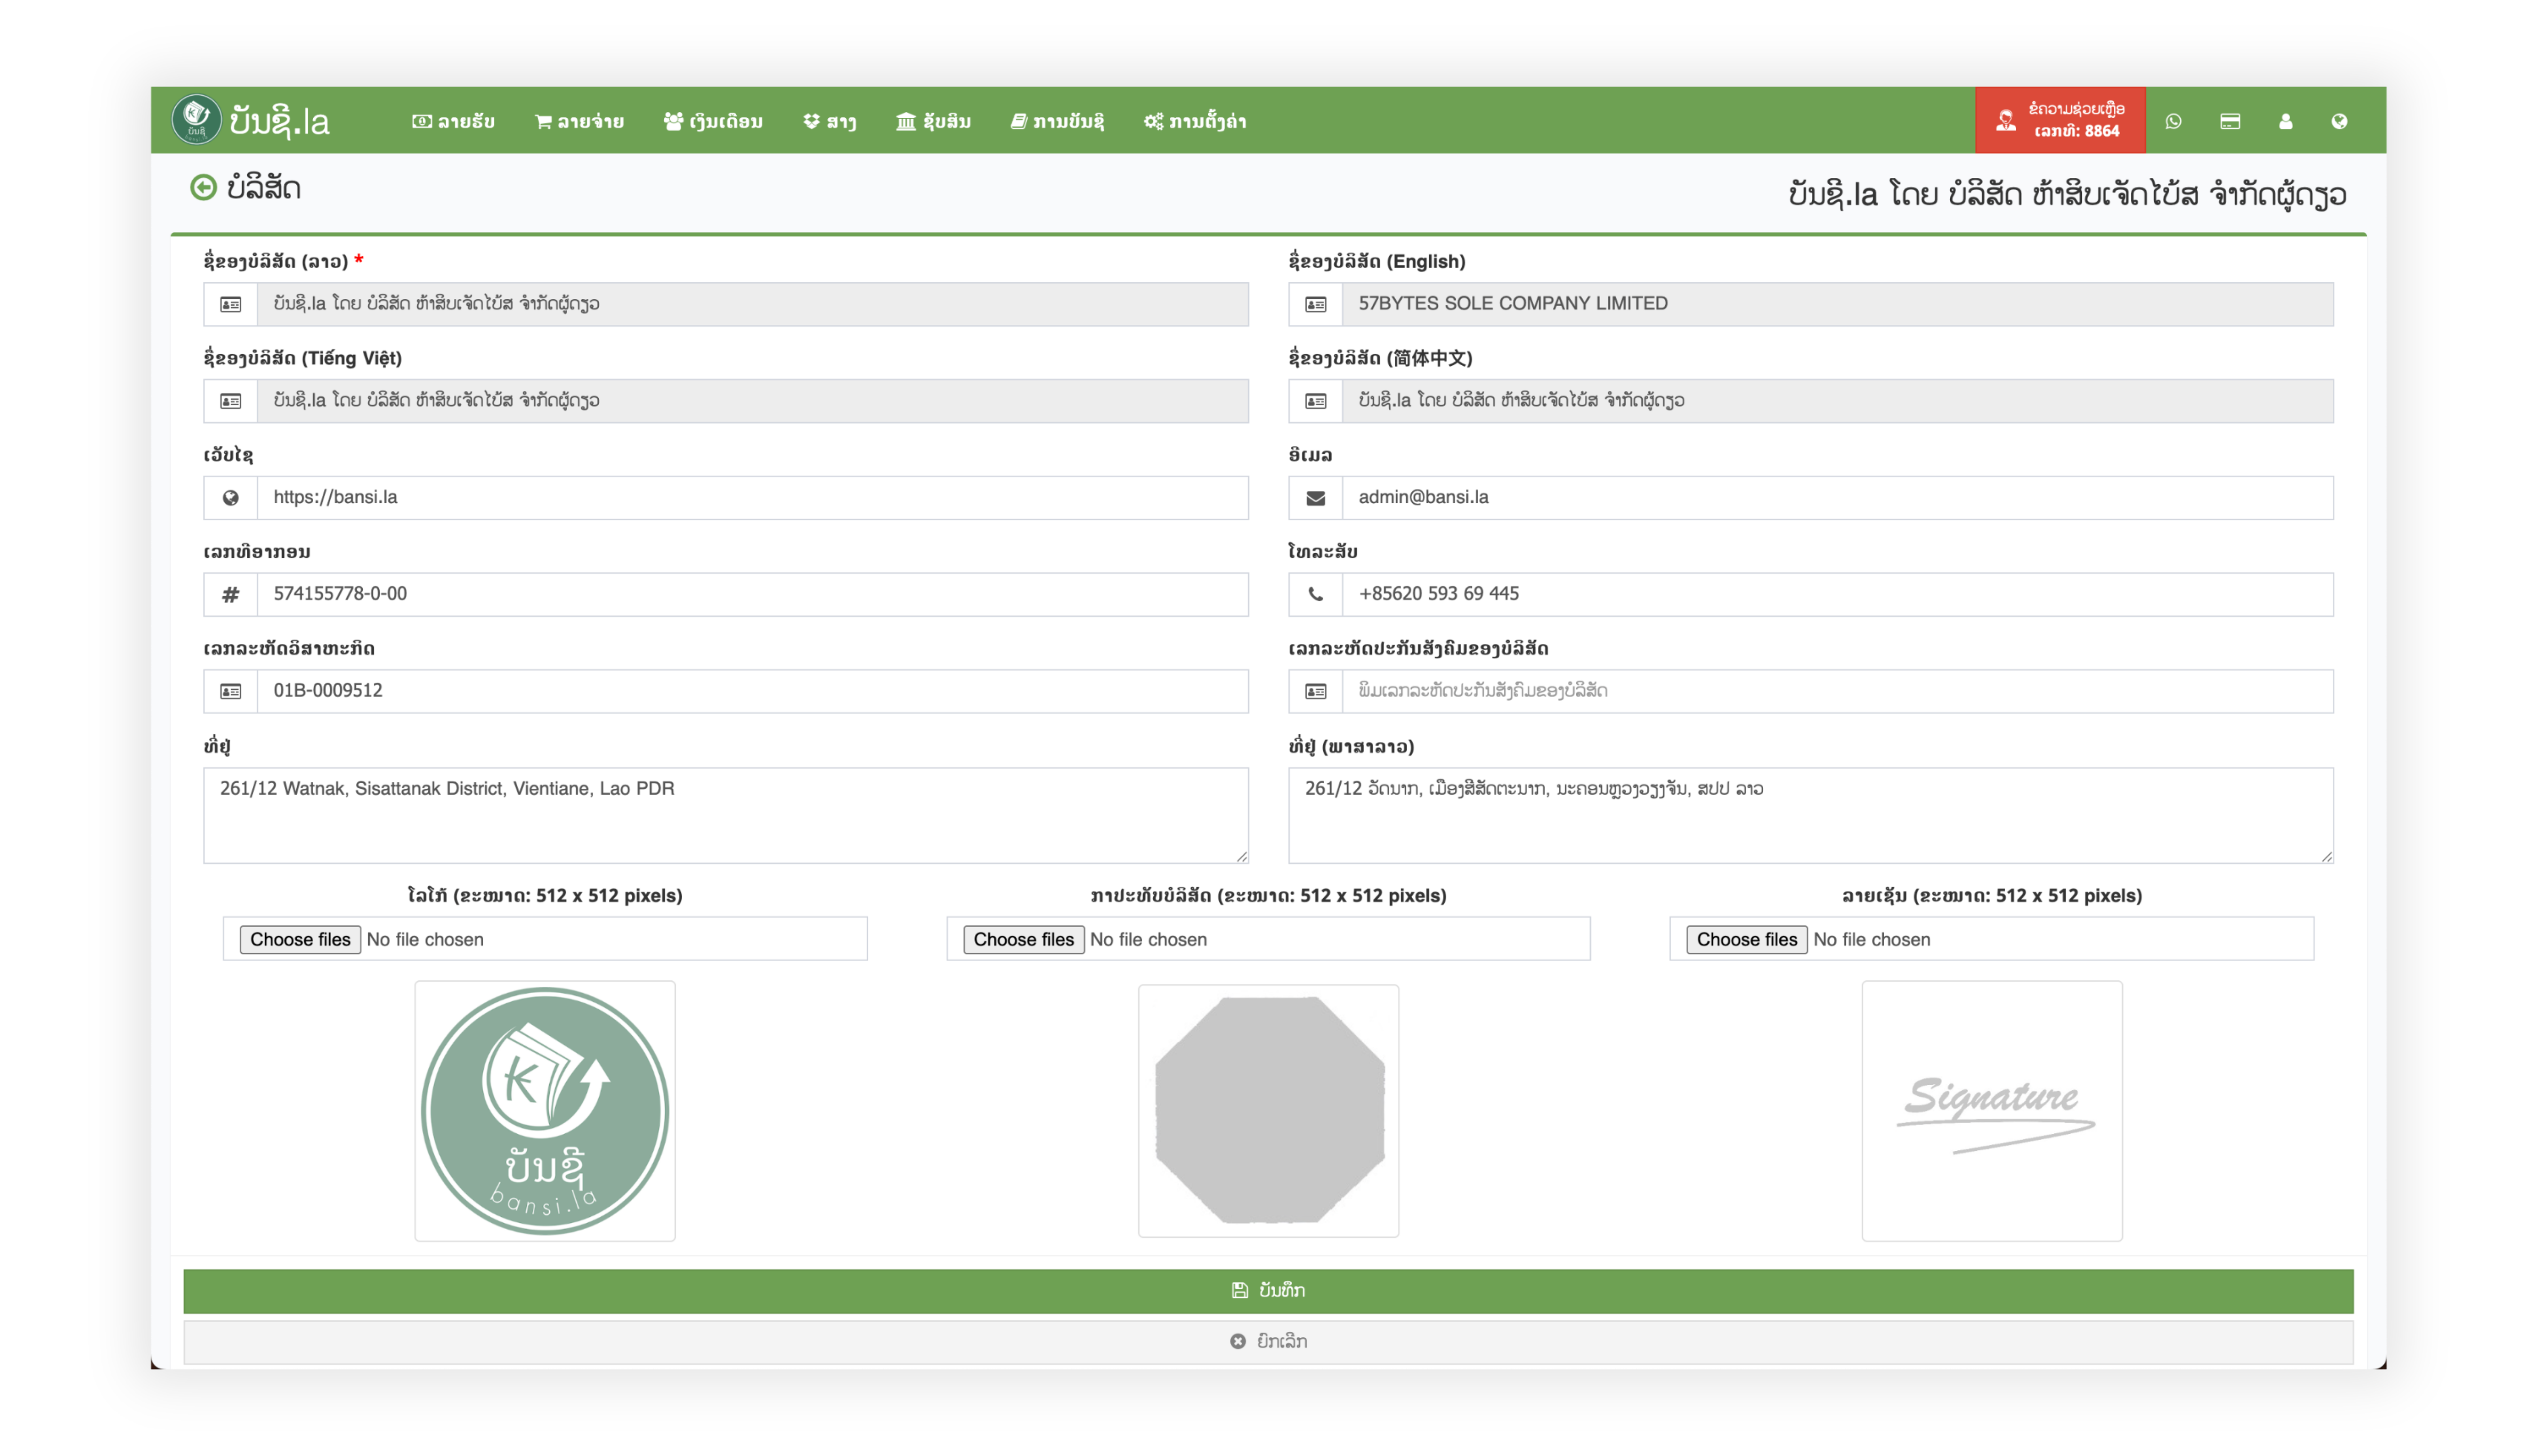Image resolution: width=2539 pixels, height=1456 pixels.
Task: Choose files for the company stamp
Action: tap(1023, 940)
